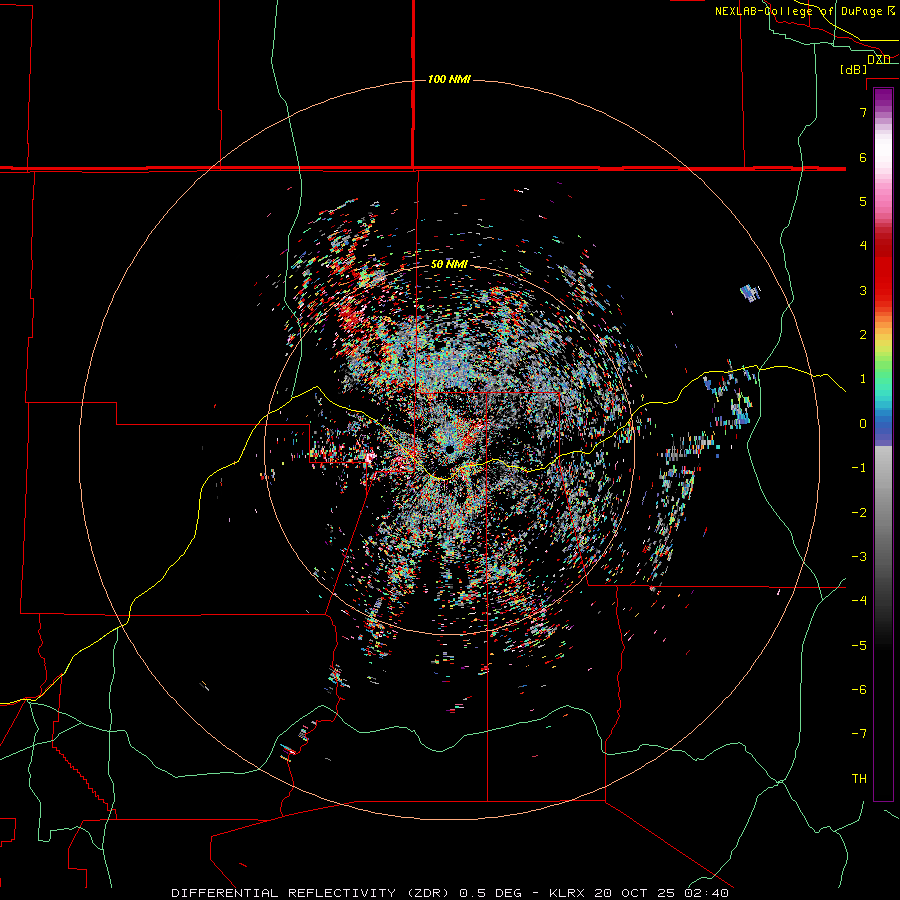The width and height of the screenshot is (900, 900).
Task: Click the 6 tick label on scale
Action: coord(863,157)
